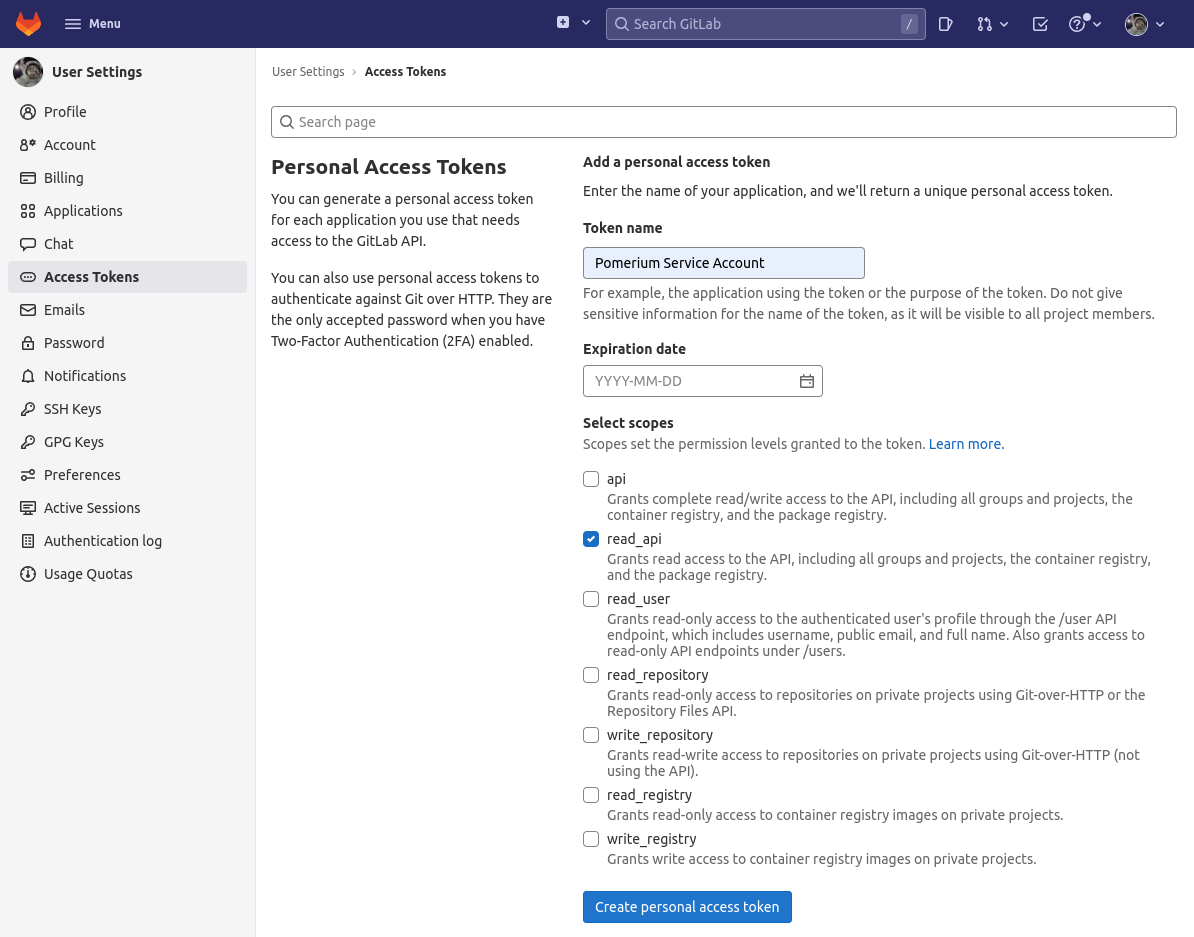Screen dimensions: 1194x937
Task: Click the Create personal access token button
Action: [x=687, y=907]
